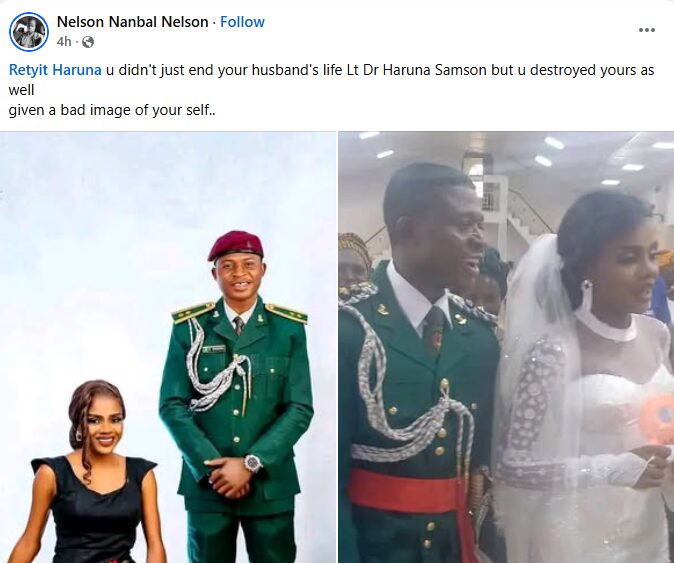Click the maroon beret in left photo
Viewport: 674px width, 563px height.
[x=238, y=244]
